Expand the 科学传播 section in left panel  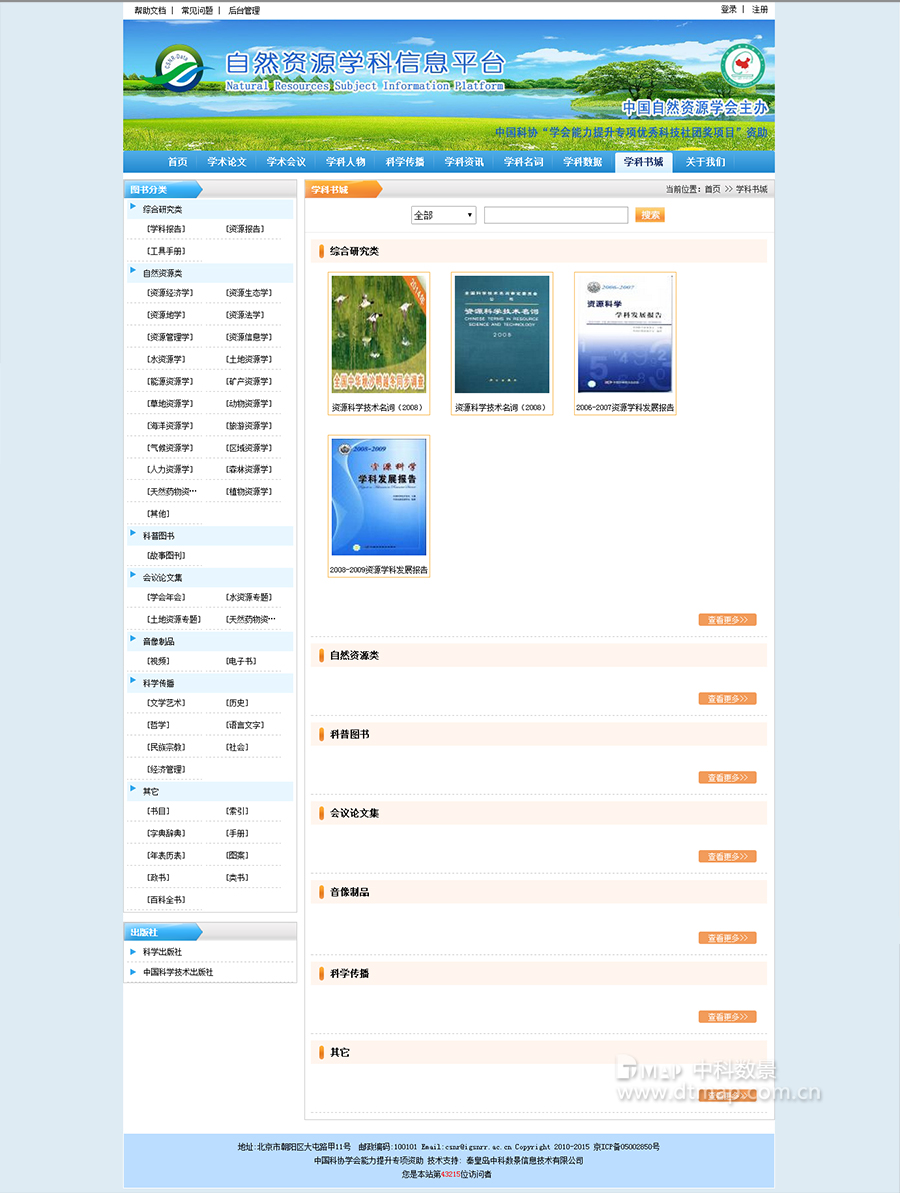tap(160, 683)
